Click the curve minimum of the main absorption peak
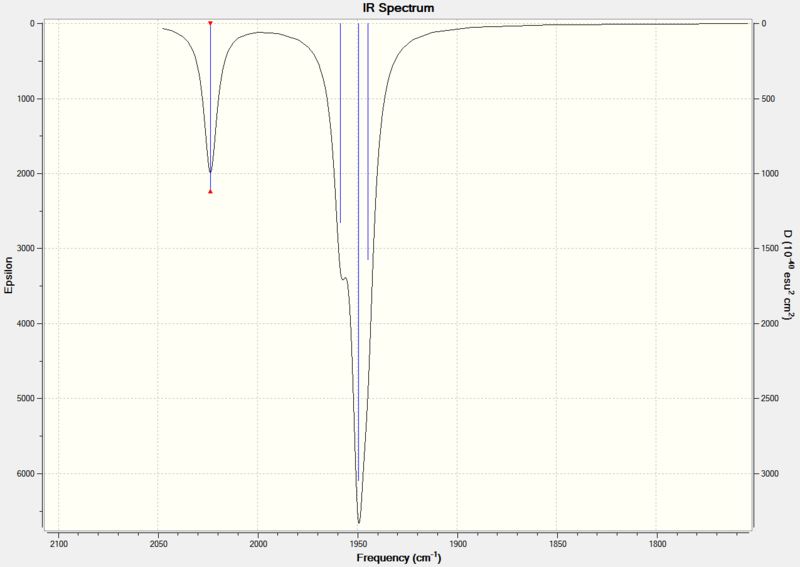Screen dimensions: 800x567 click(359, 522)
